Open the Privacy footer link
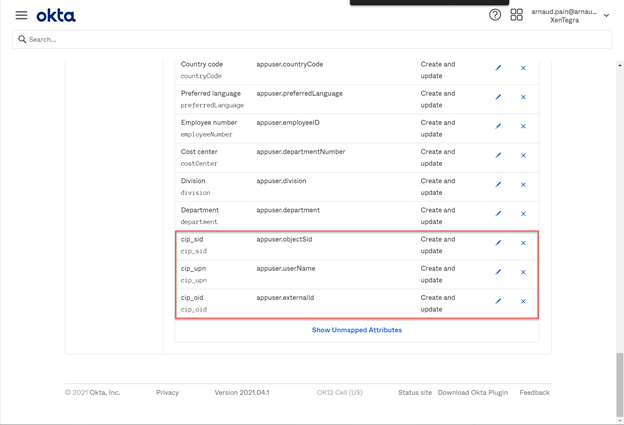624x425 pixels. click(x=167, y=393)
